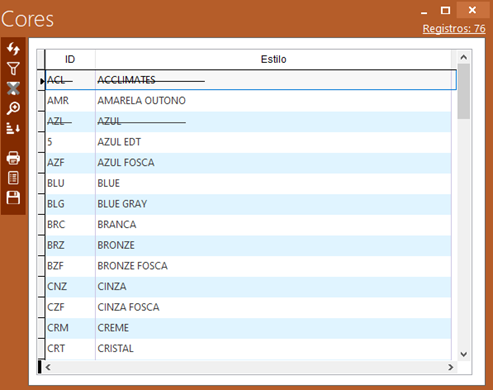The image size is (493, 390).
Task: Open the report sheet icon
Action: (13, 178)
